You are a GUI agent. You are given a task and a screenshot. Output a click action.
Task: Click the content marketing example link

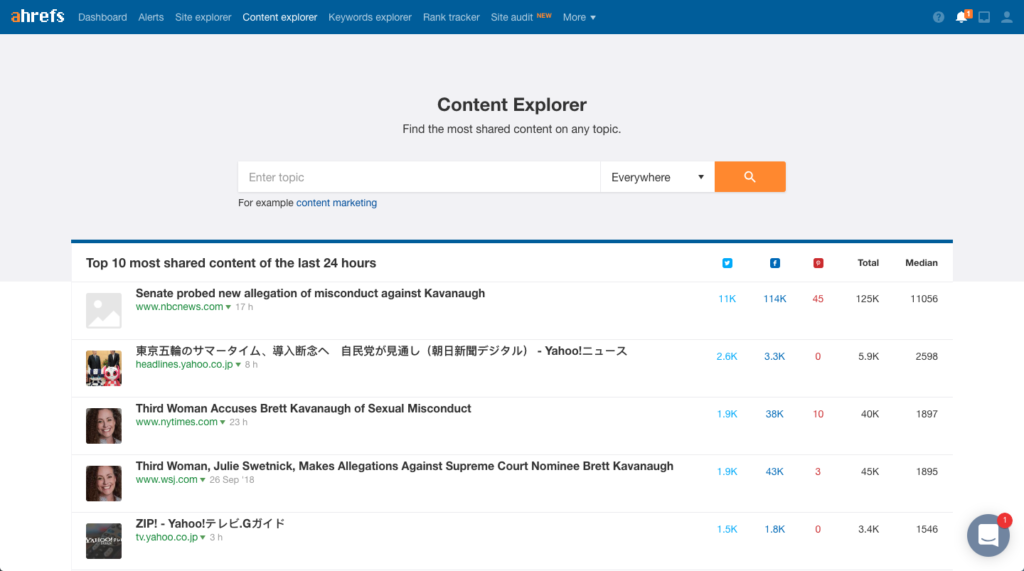pos(336,203)
